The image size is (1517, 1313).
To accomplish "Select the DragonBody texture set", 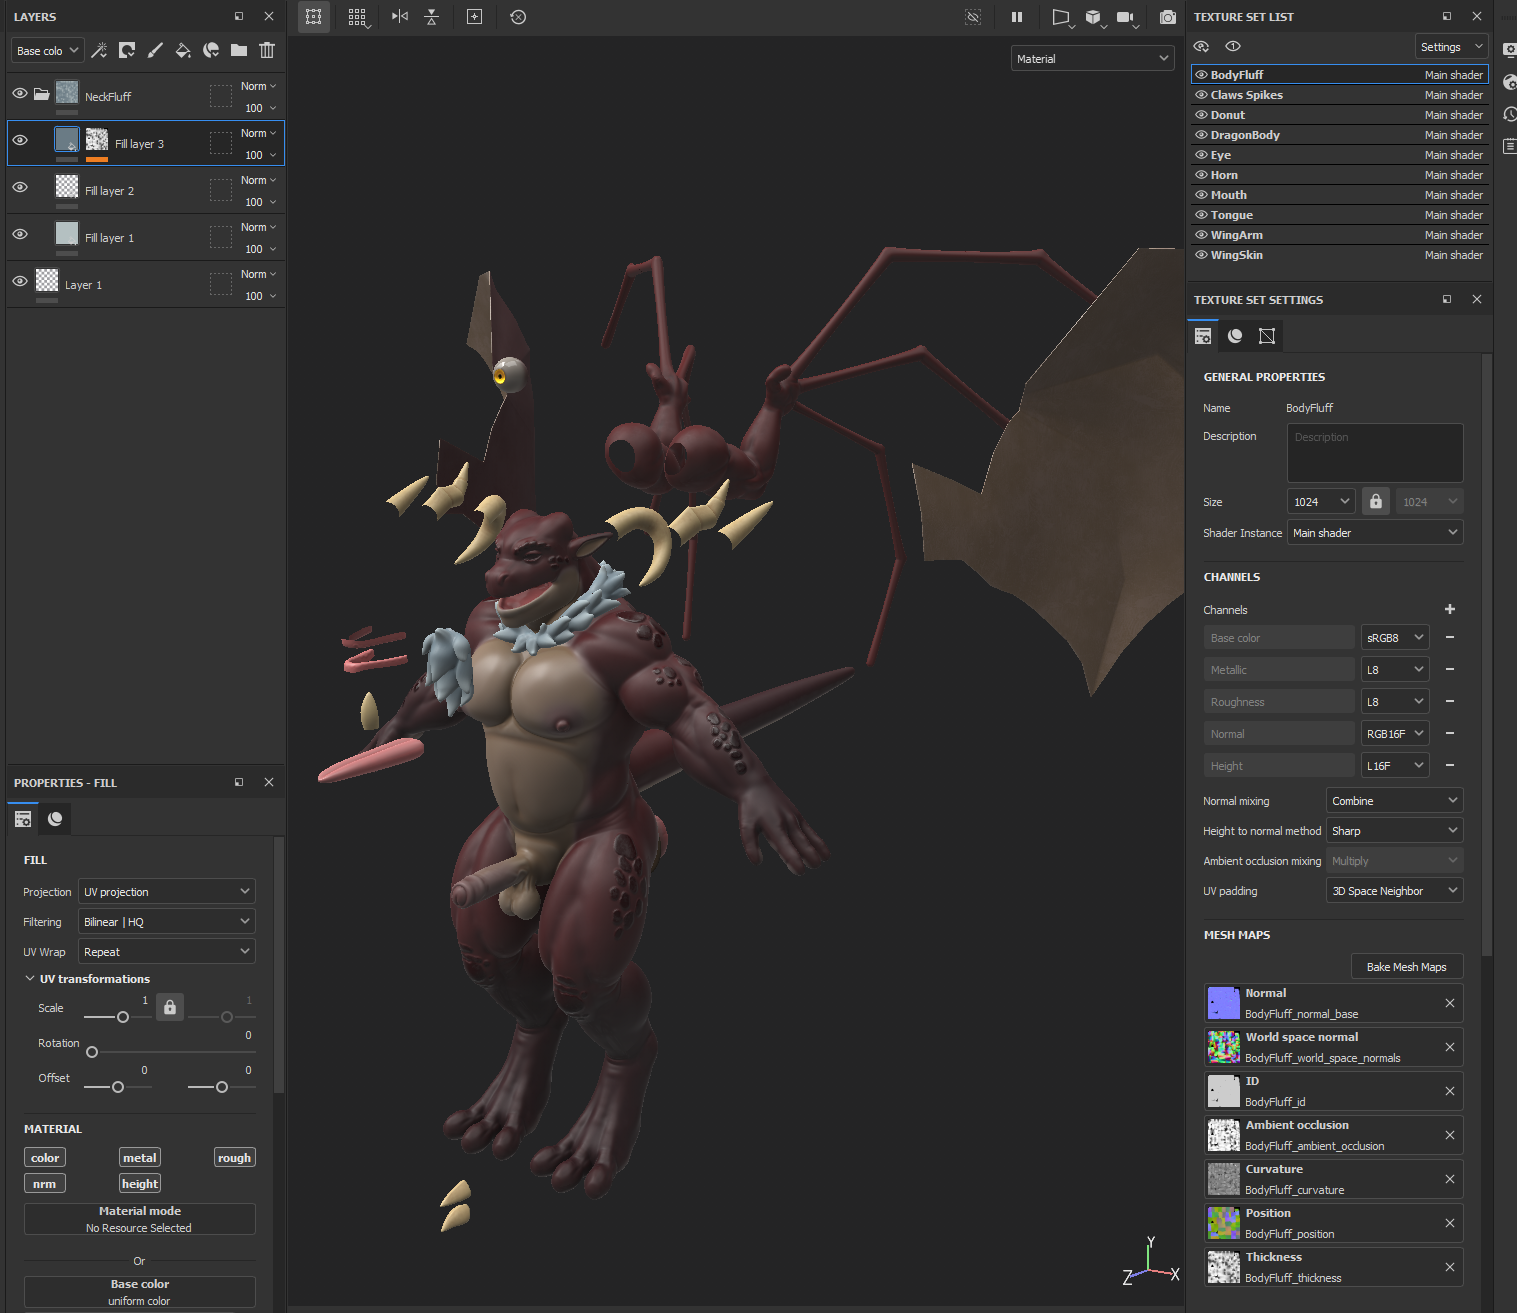I will (1245, 135).
